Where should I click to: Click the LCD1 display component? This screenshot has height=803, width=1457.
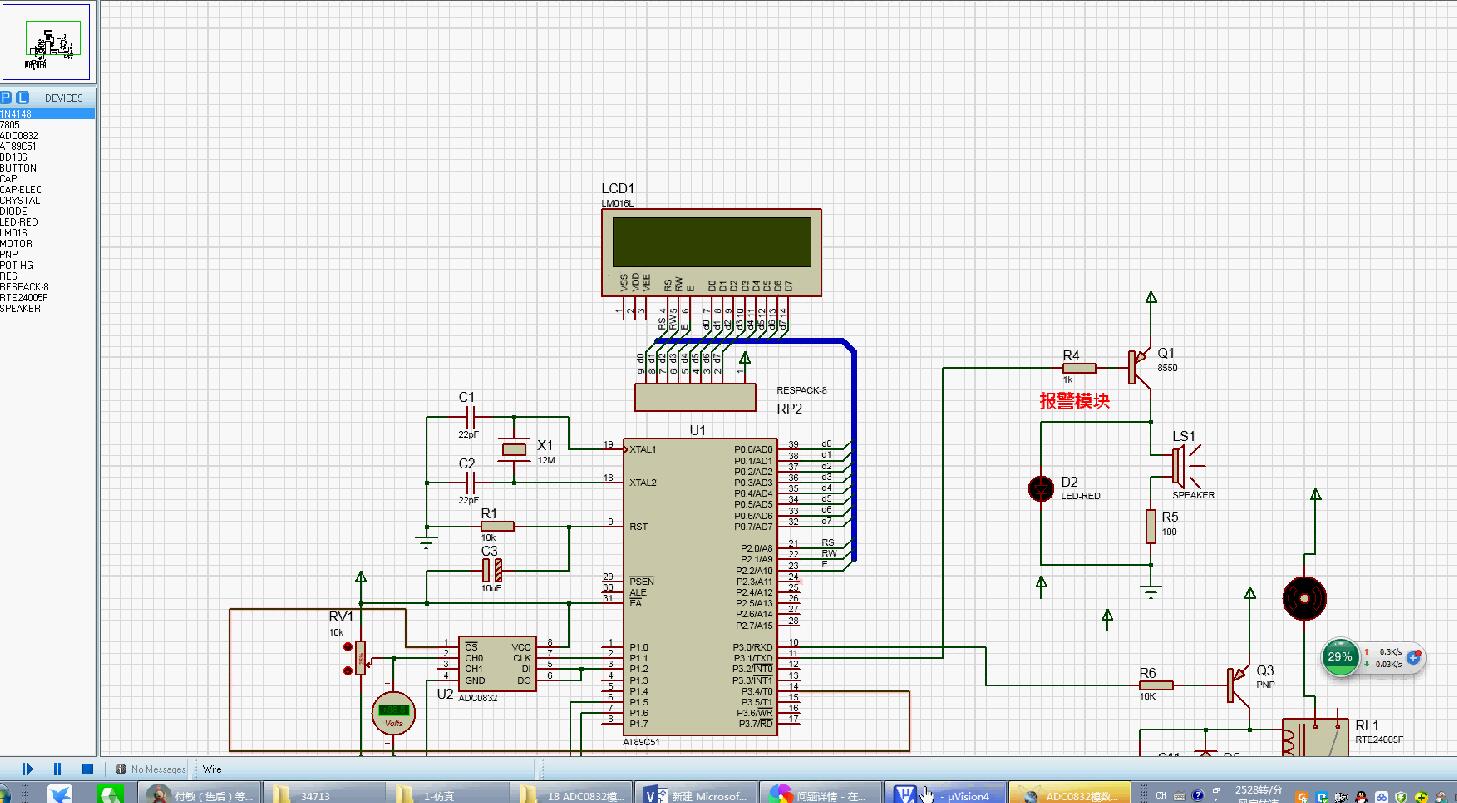(x=711, y=252)
